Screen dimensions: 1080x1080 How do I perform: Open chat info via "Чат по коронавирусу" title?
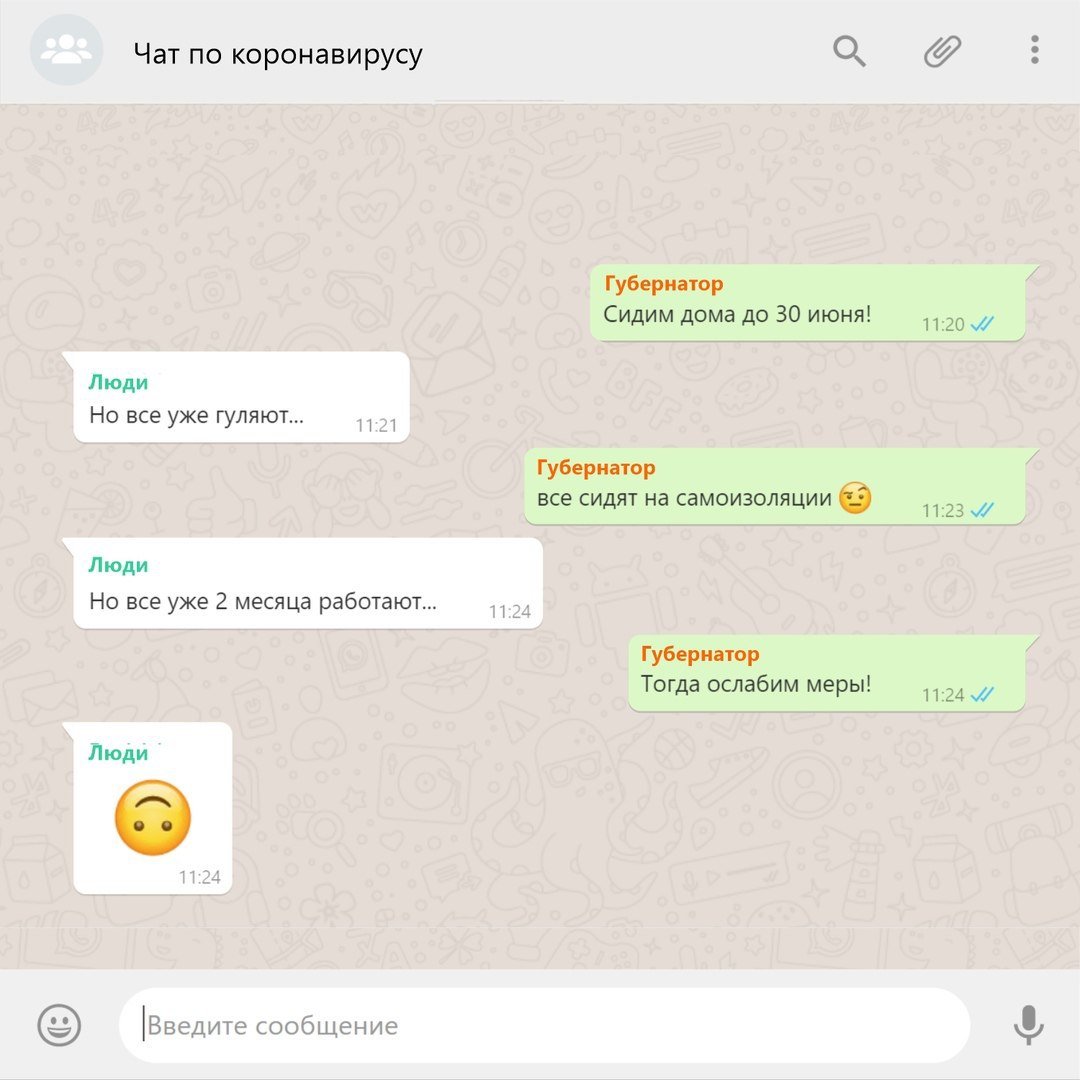pyautogui.click(x=278, y=54)
